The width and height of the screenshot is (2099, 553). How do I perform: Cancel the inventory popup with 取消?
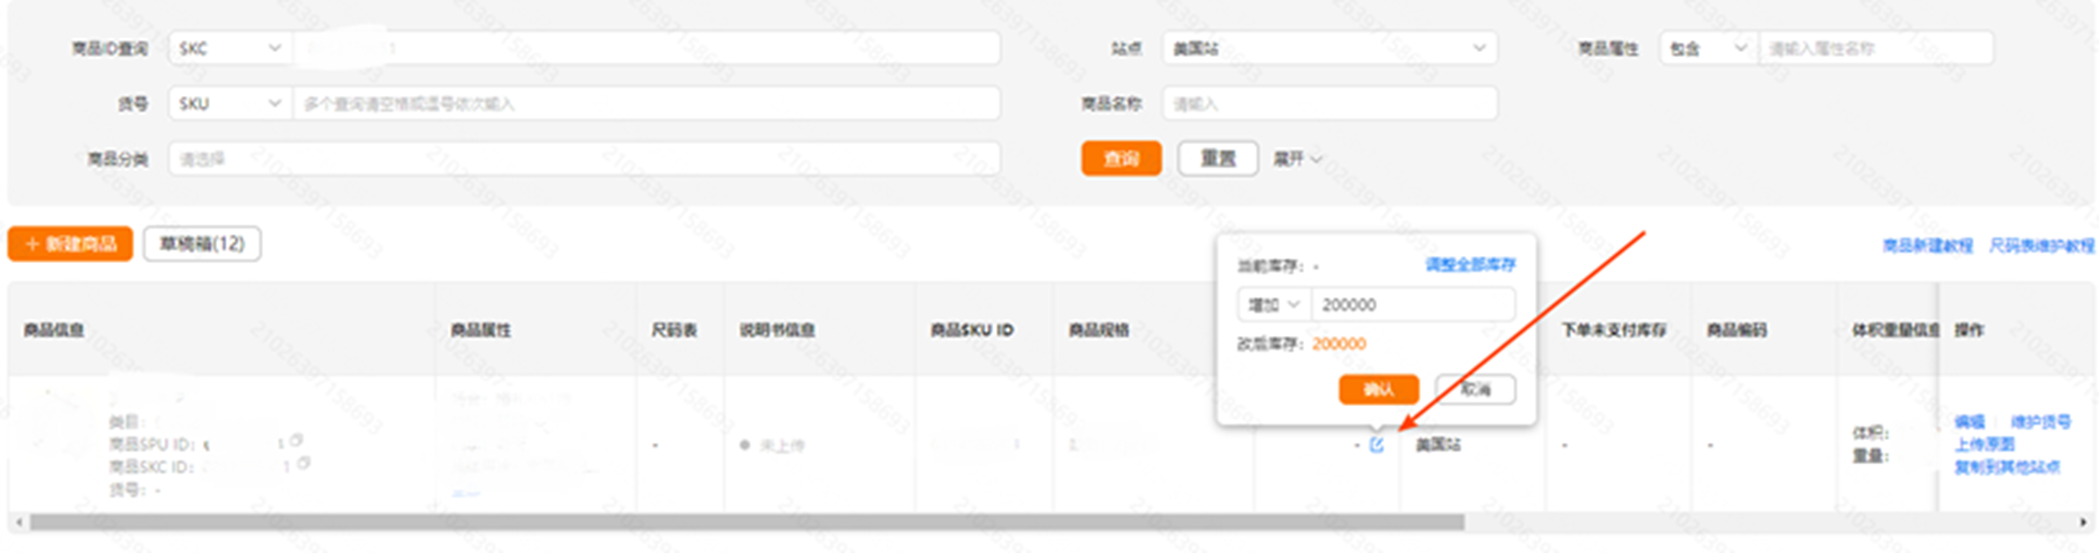coord(1475,389)
